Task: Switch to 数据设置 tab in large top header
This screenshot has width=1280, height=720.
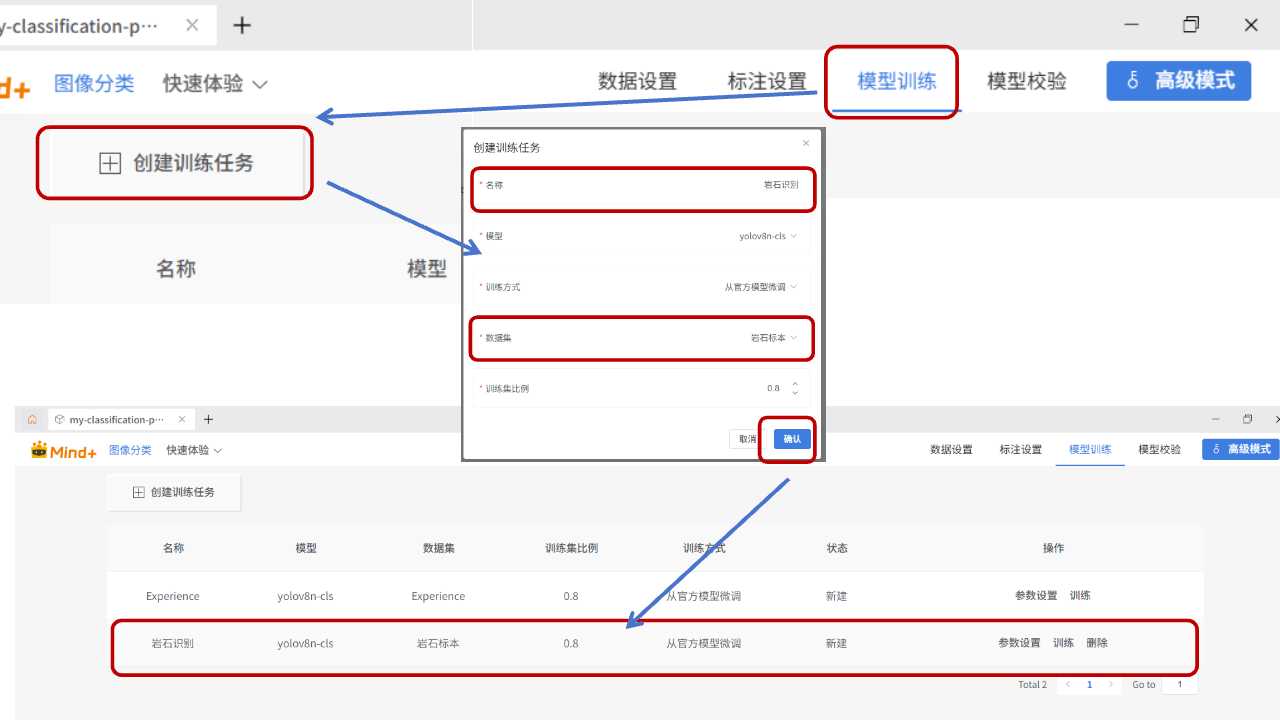Action: [637, 82]
